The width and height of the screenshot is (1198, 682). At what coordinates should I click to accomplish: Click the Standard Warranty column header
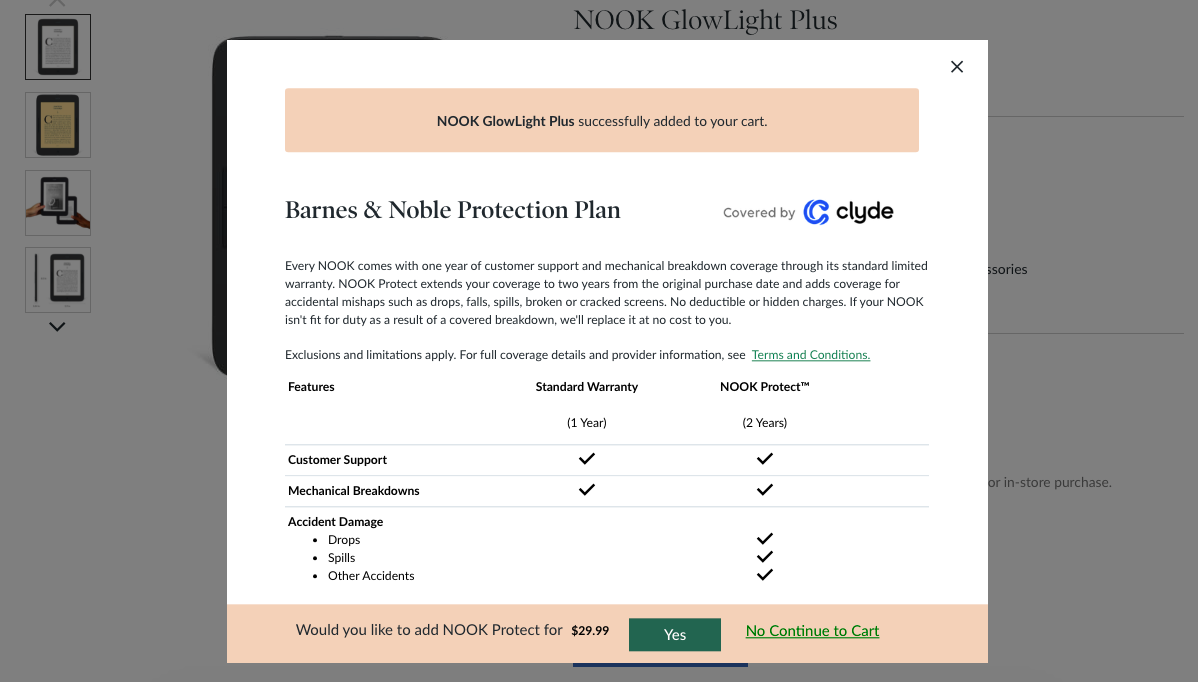click(587, 387)
